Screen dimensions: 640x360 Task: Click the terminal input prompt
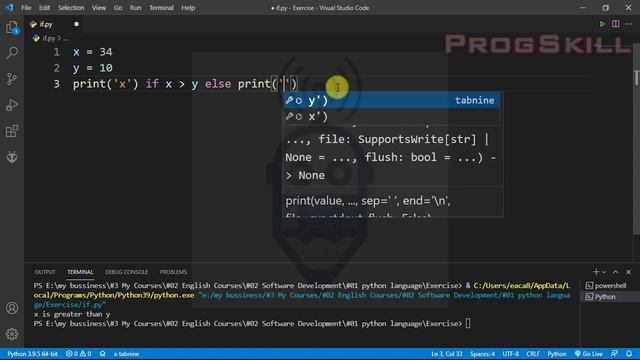coord(468,324)
